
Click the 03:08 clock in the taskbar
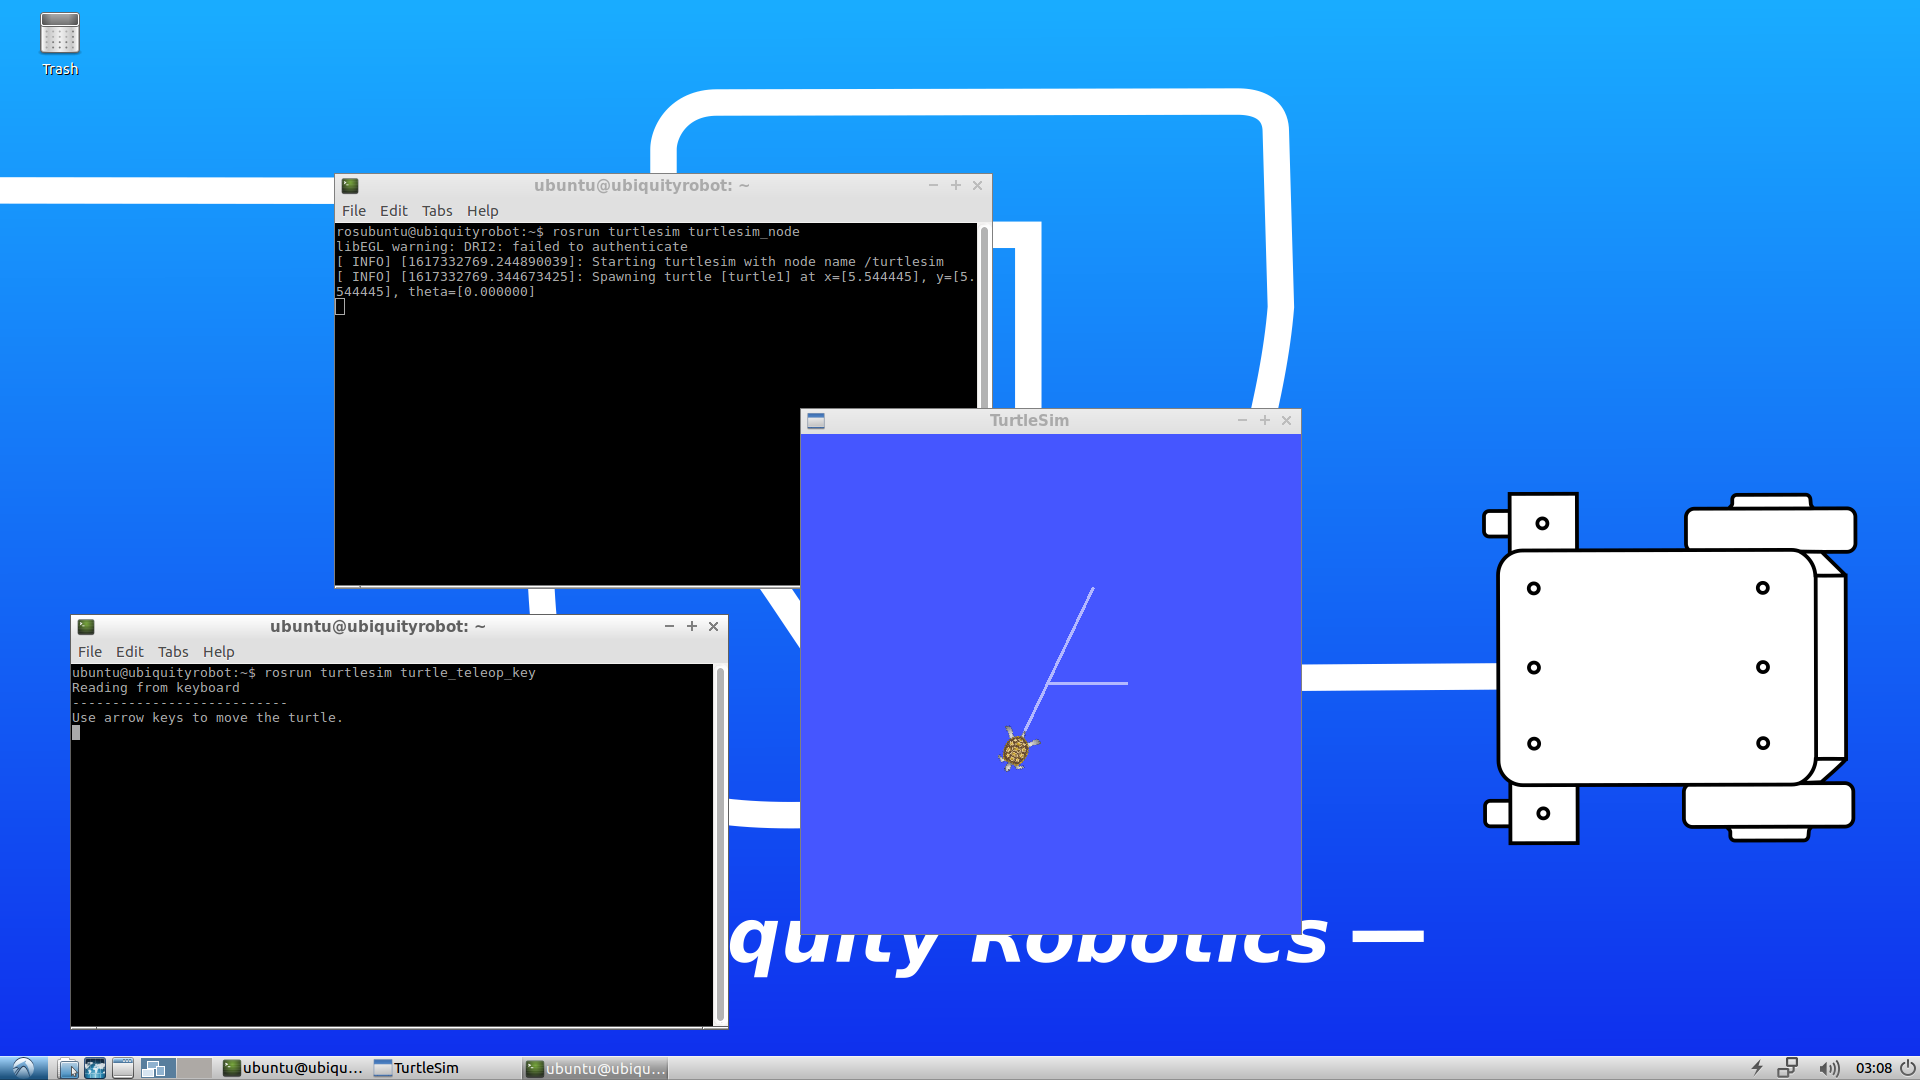coord(1873,1068)
